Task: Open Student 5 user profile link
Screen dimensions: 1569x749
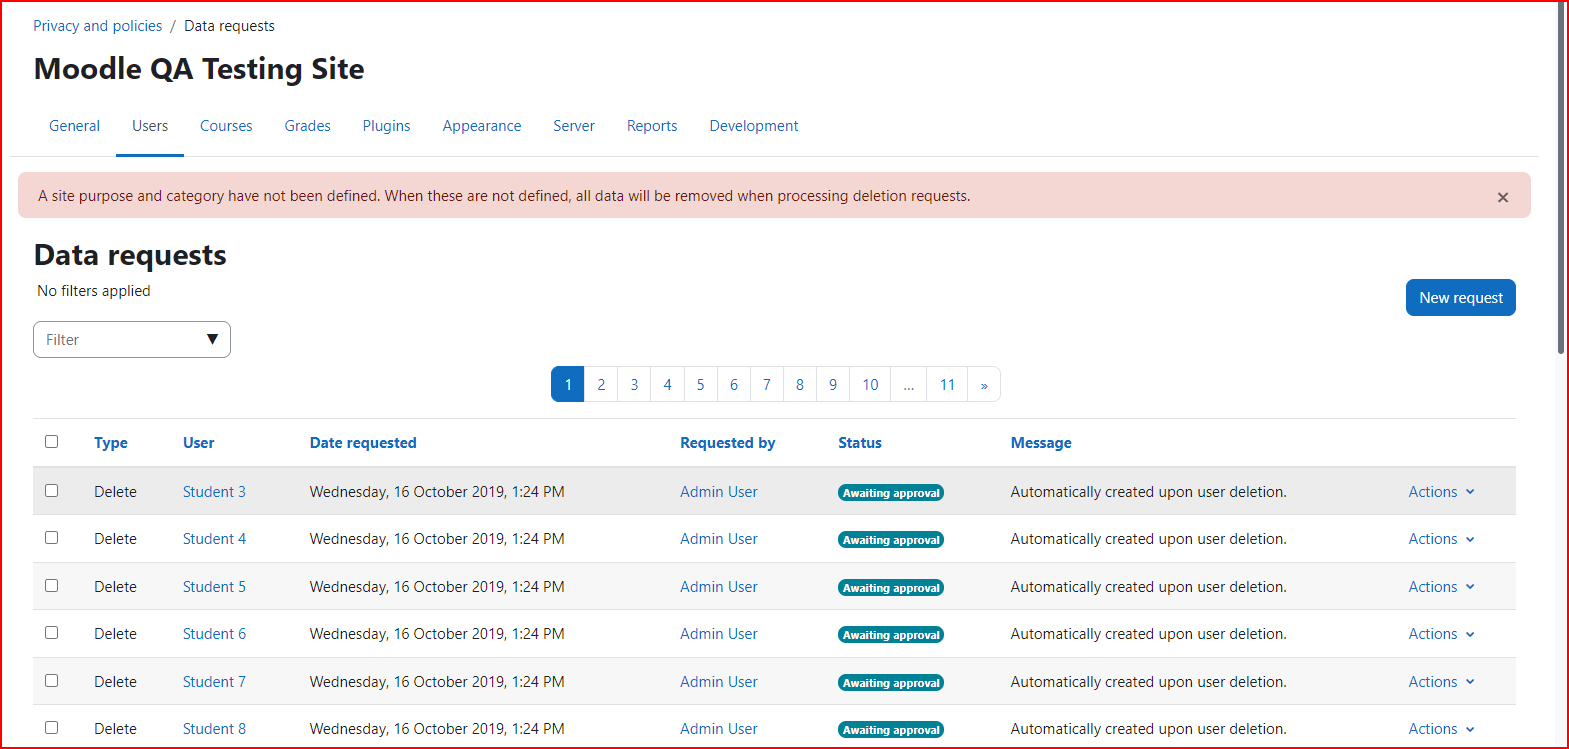Action: 214,587
